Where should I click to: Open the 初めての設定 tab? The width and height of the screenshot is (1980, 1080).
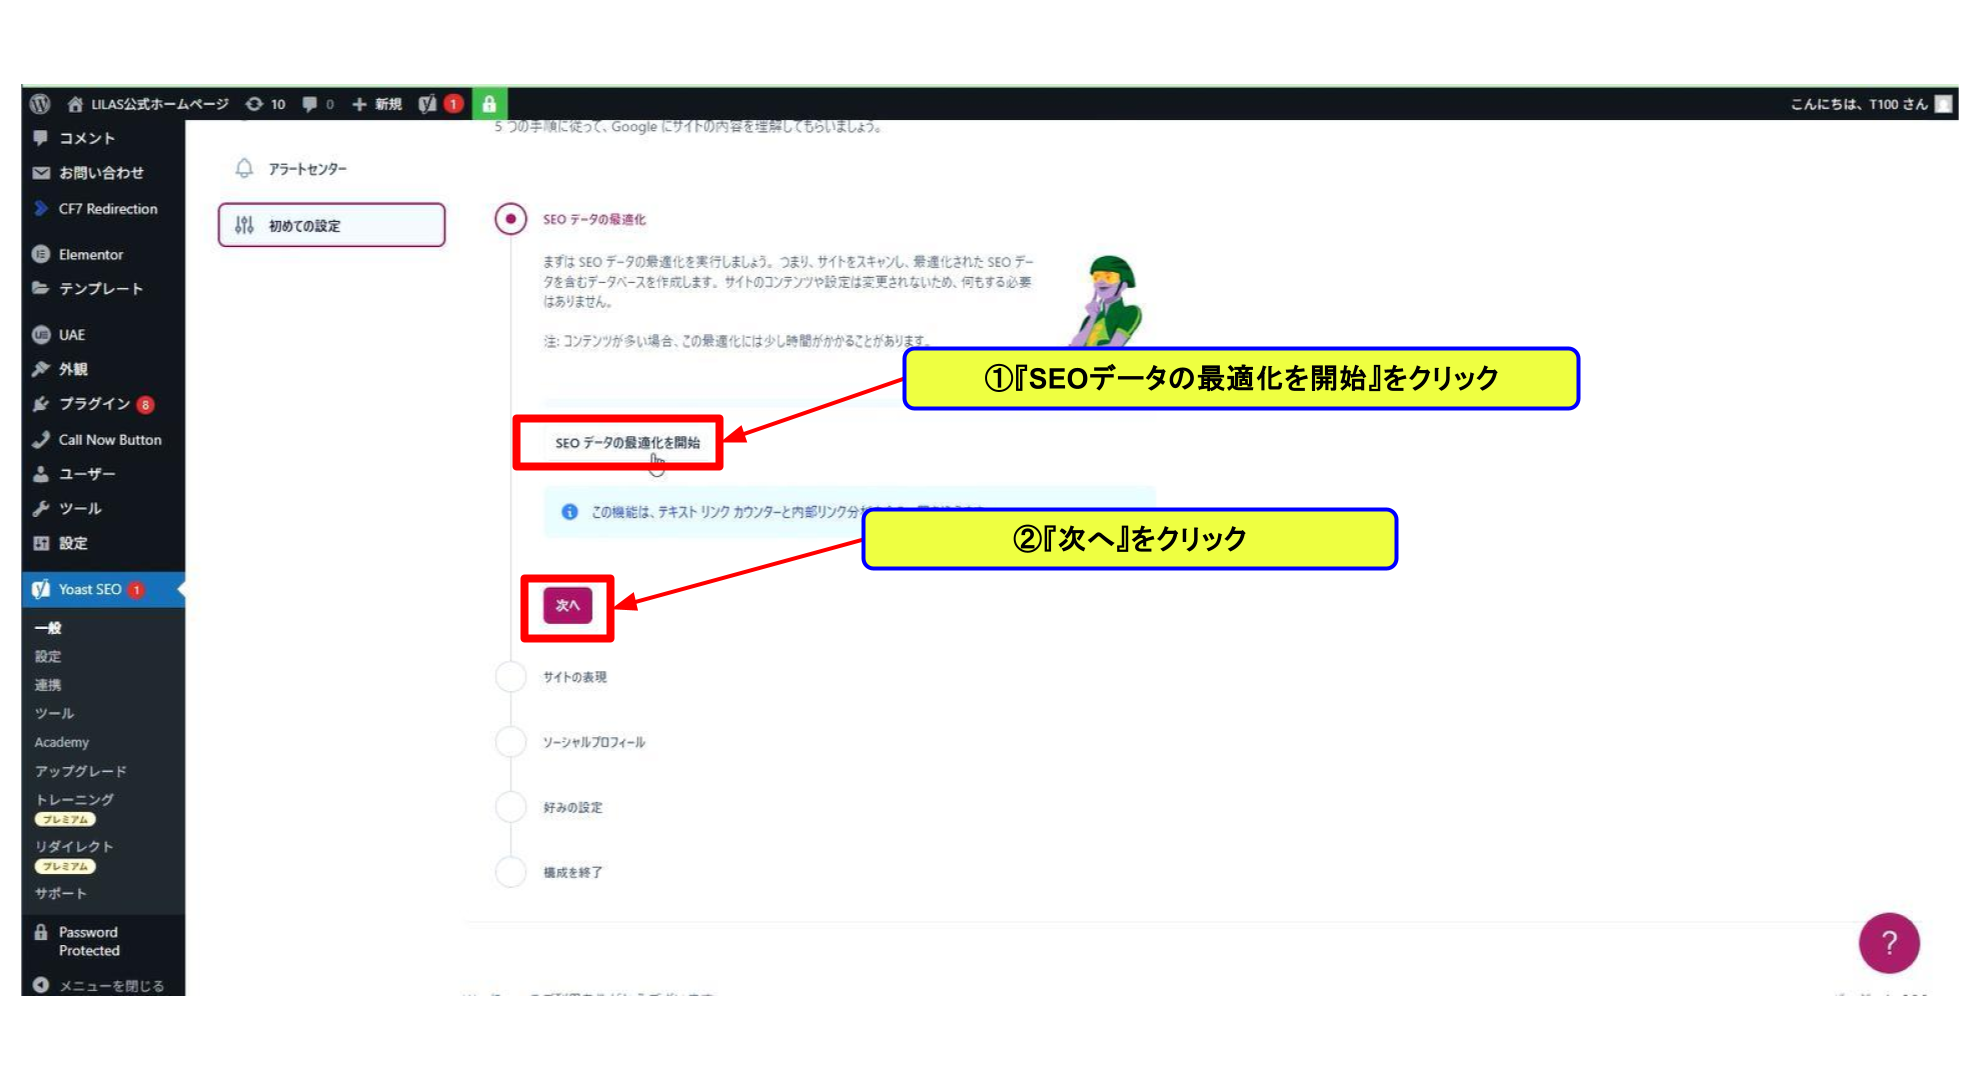(331, 225)
